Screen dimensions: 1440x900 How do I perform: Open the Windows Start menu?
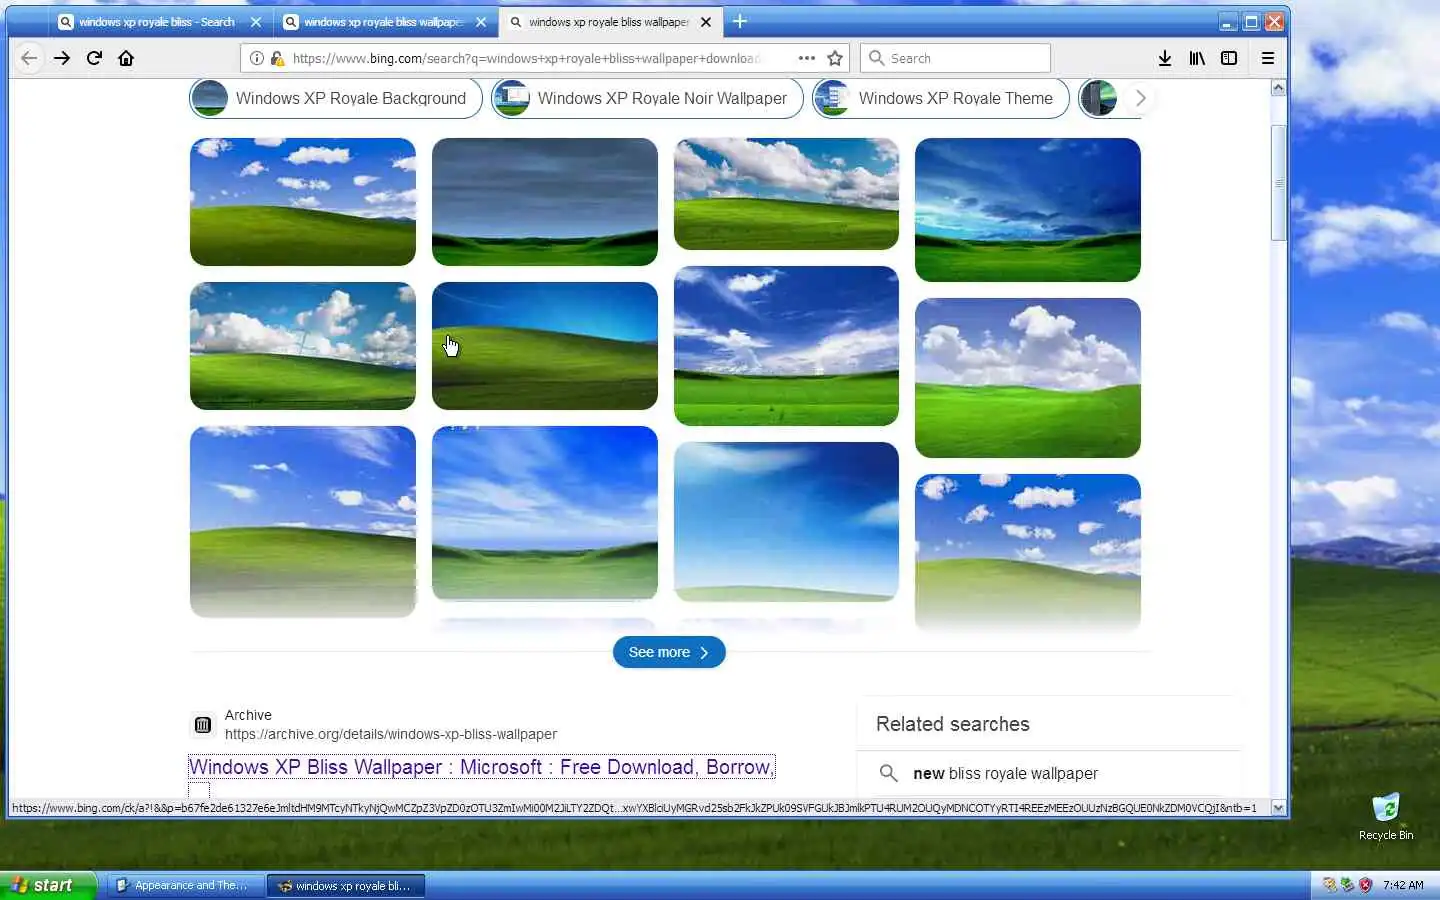[48, 885]
